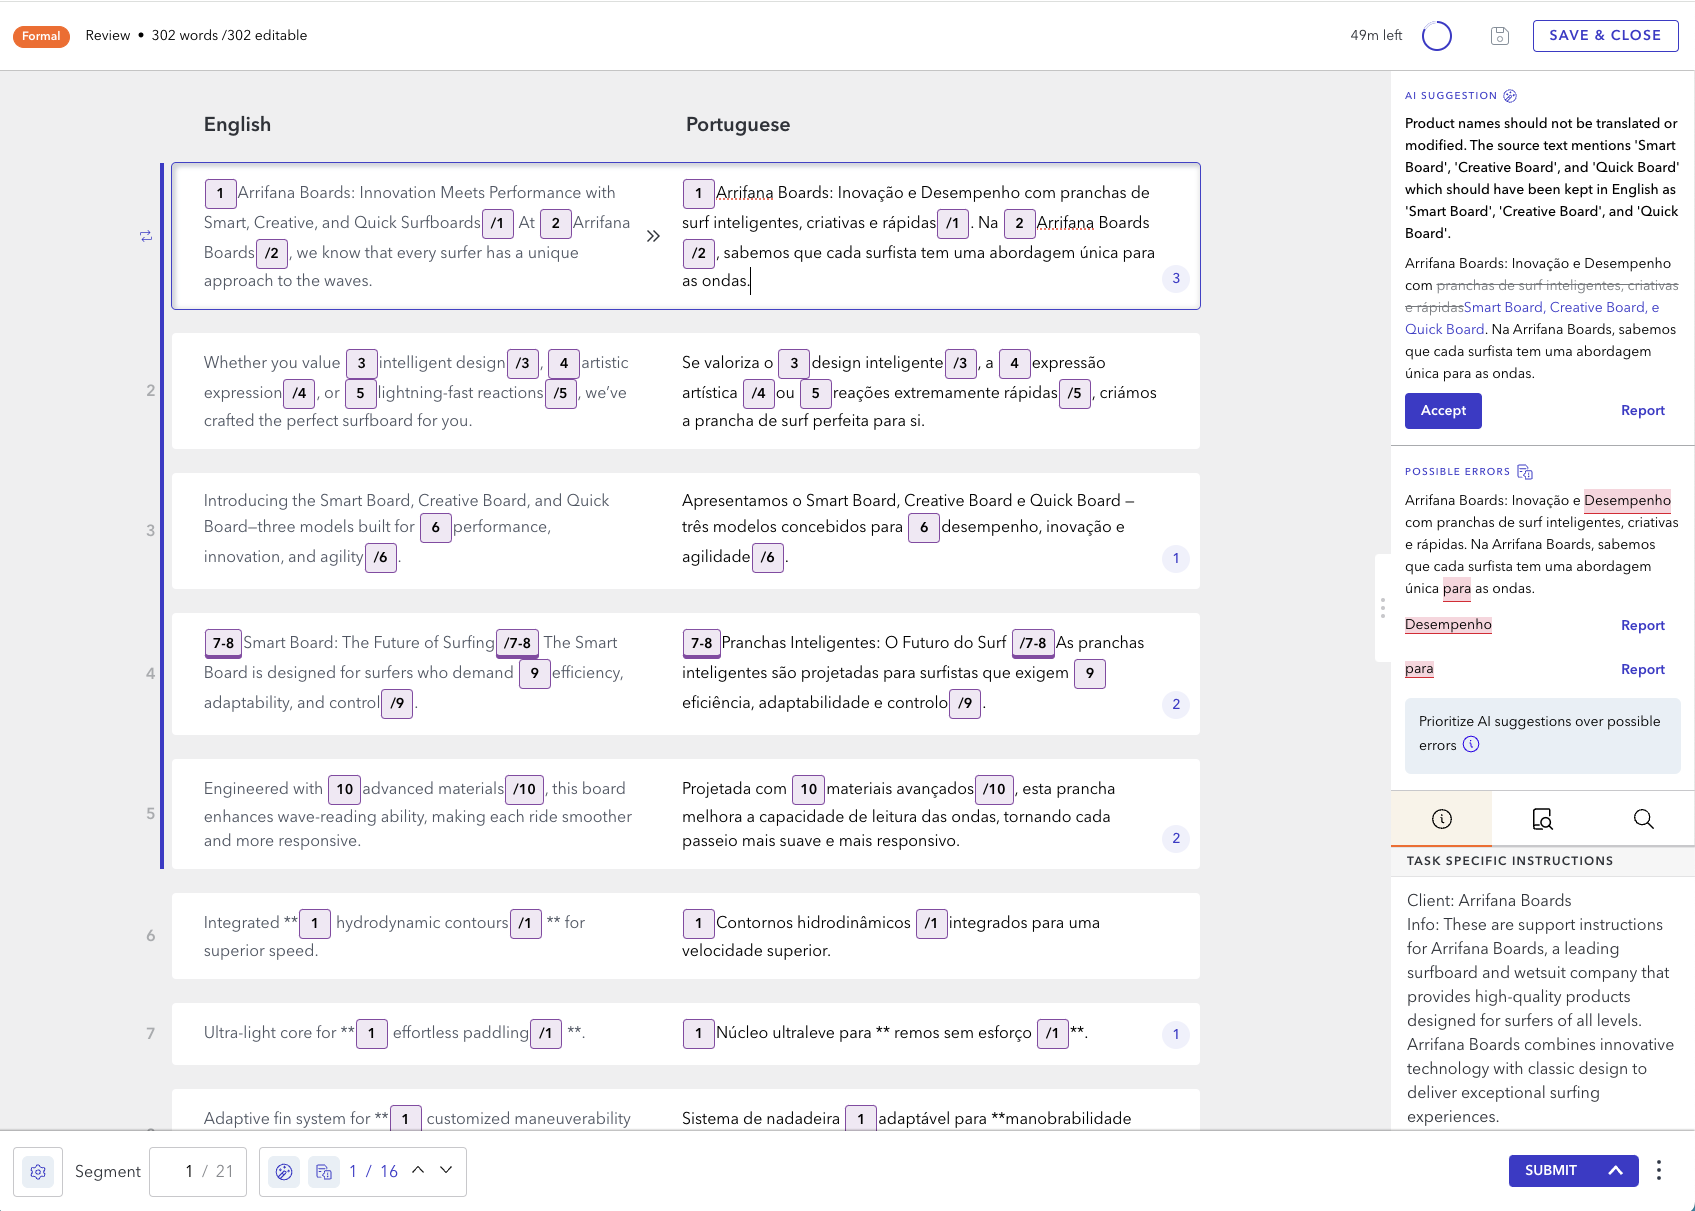This screenshot has height=1211, width=1695.
Task: Select the magic wand AI icon in bottom bar
Action: click(x=283, y=1170)
